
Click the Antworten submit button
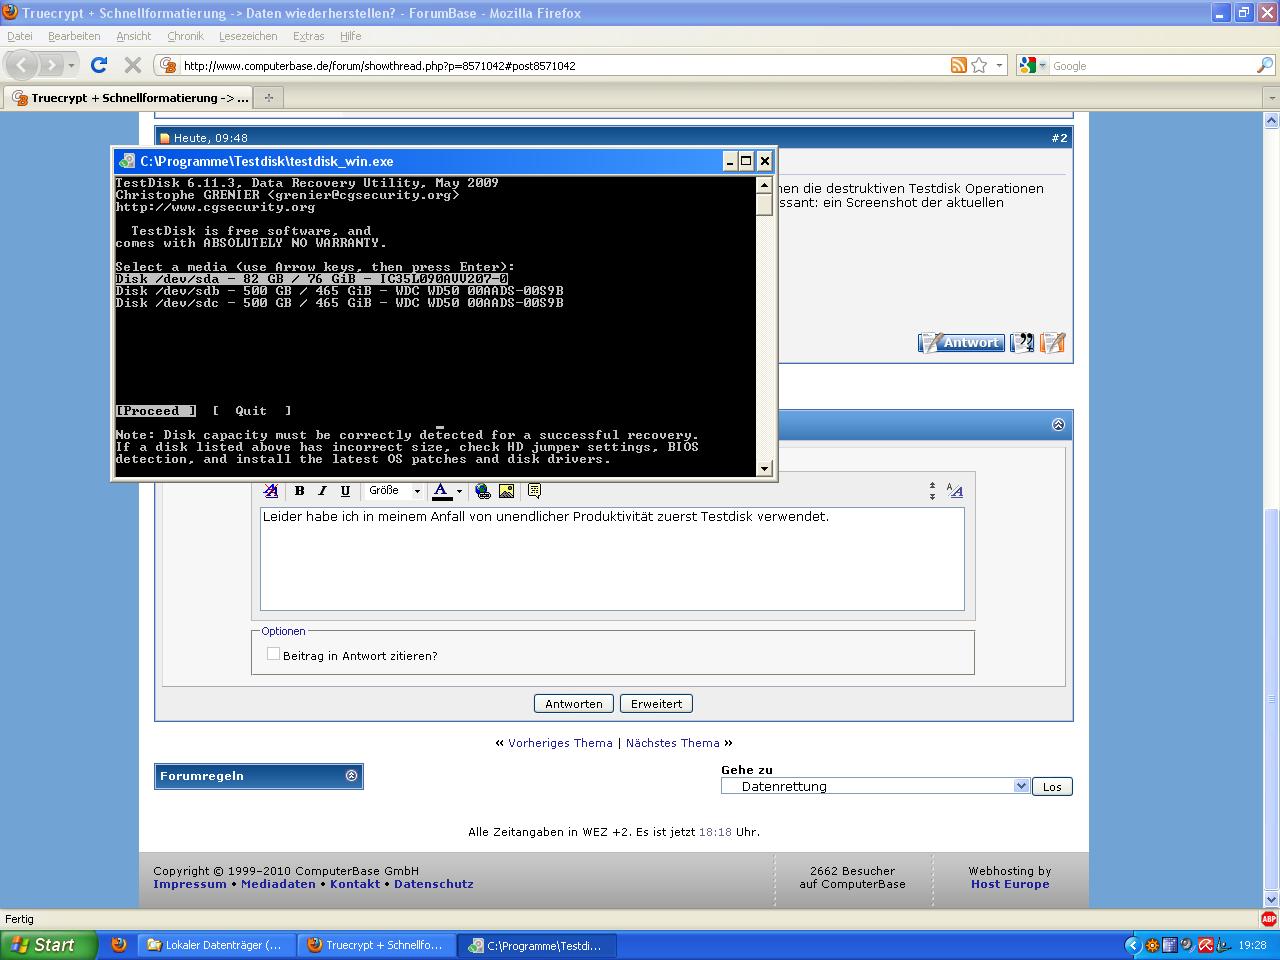(574, 703)
